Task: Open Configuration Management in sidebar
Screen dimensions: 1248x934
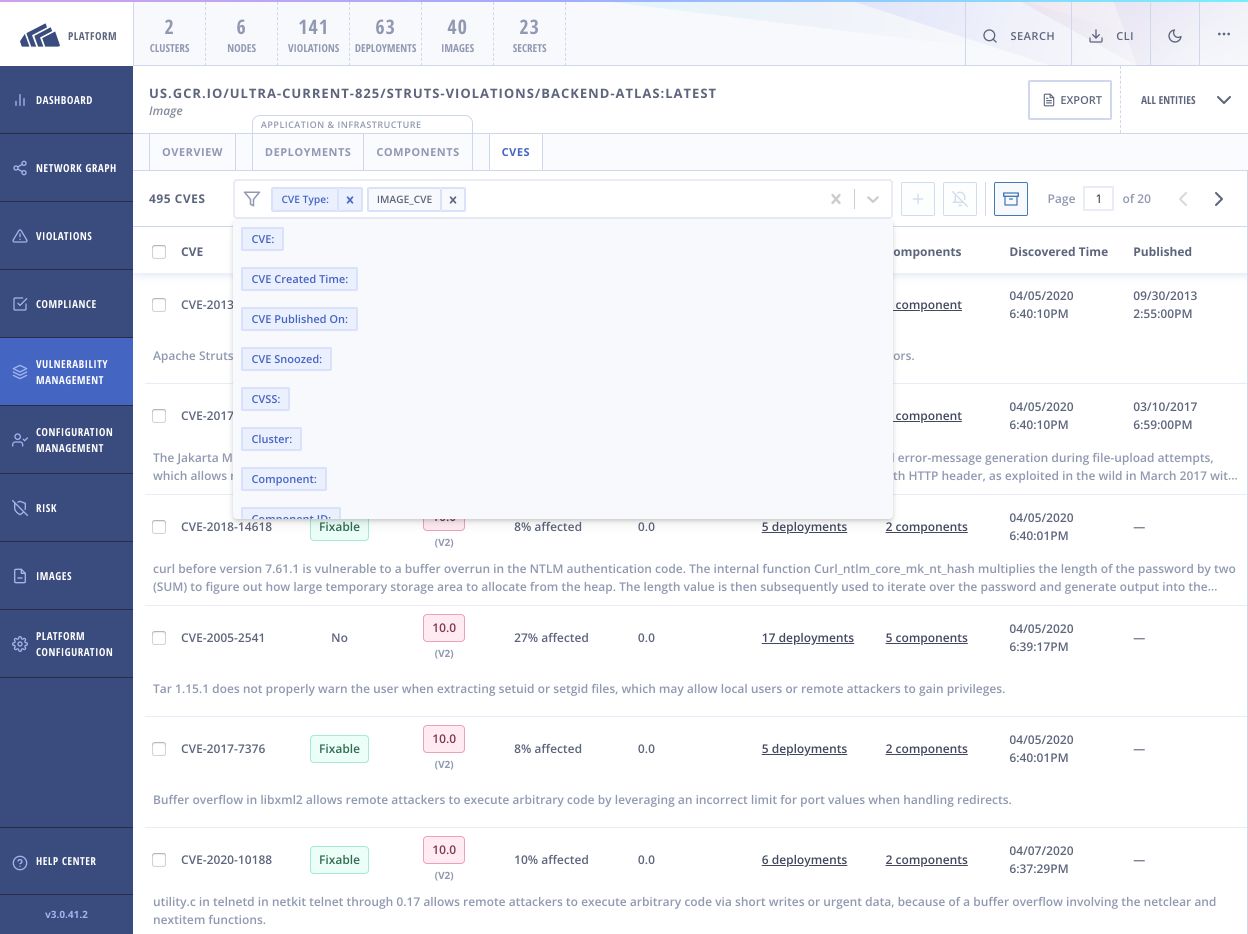Action: click(x=66, y=440)
